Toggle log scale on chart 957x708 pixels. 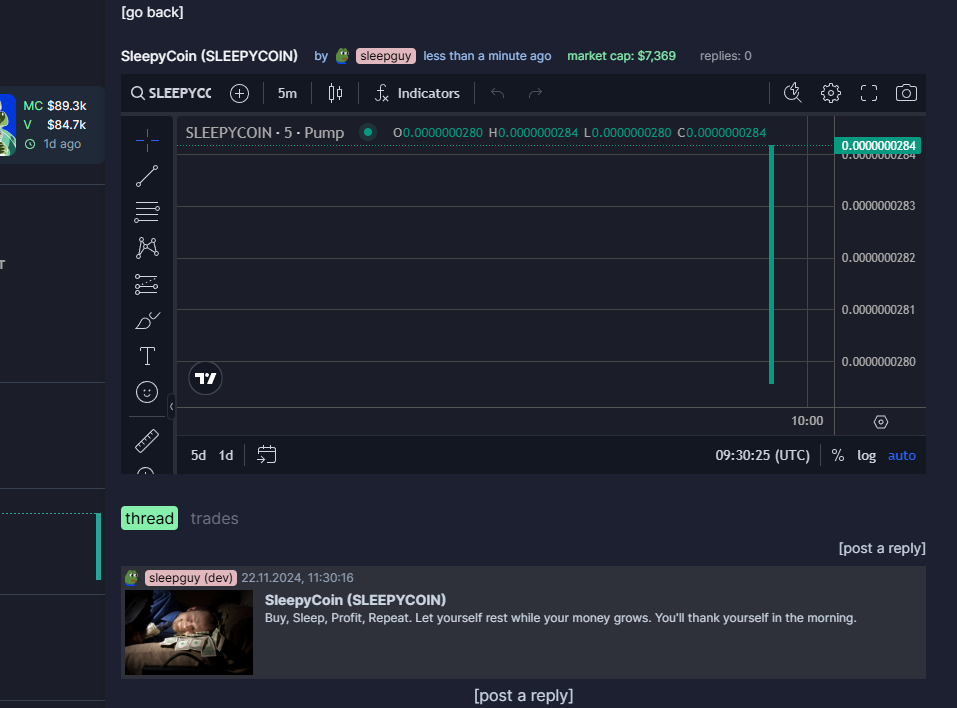click(866, 455)
